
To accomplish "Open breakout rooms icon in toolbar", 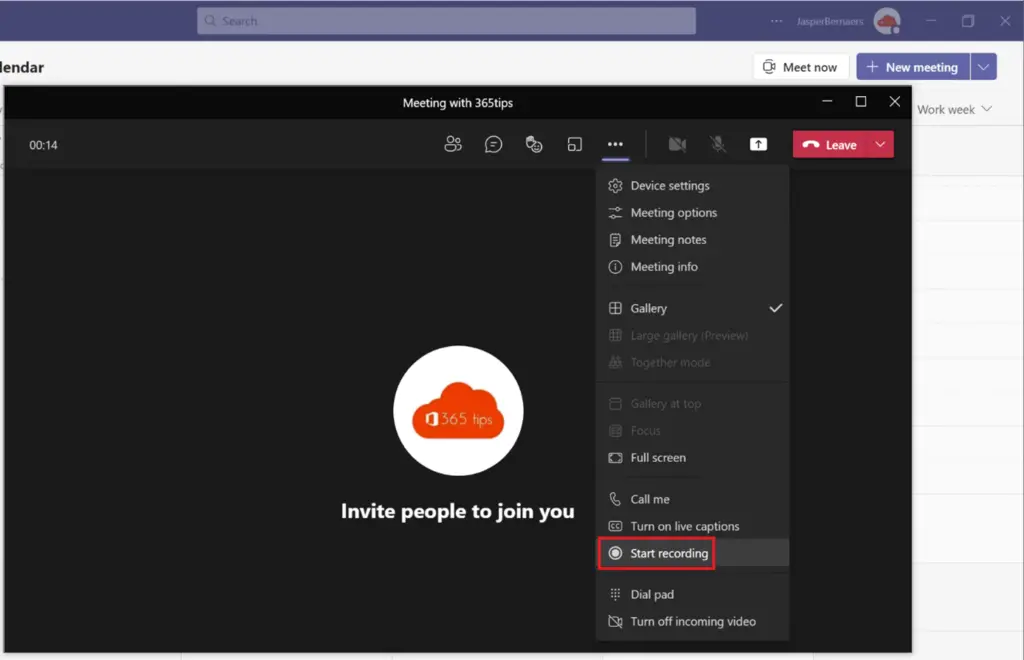I will click(575, 144).
